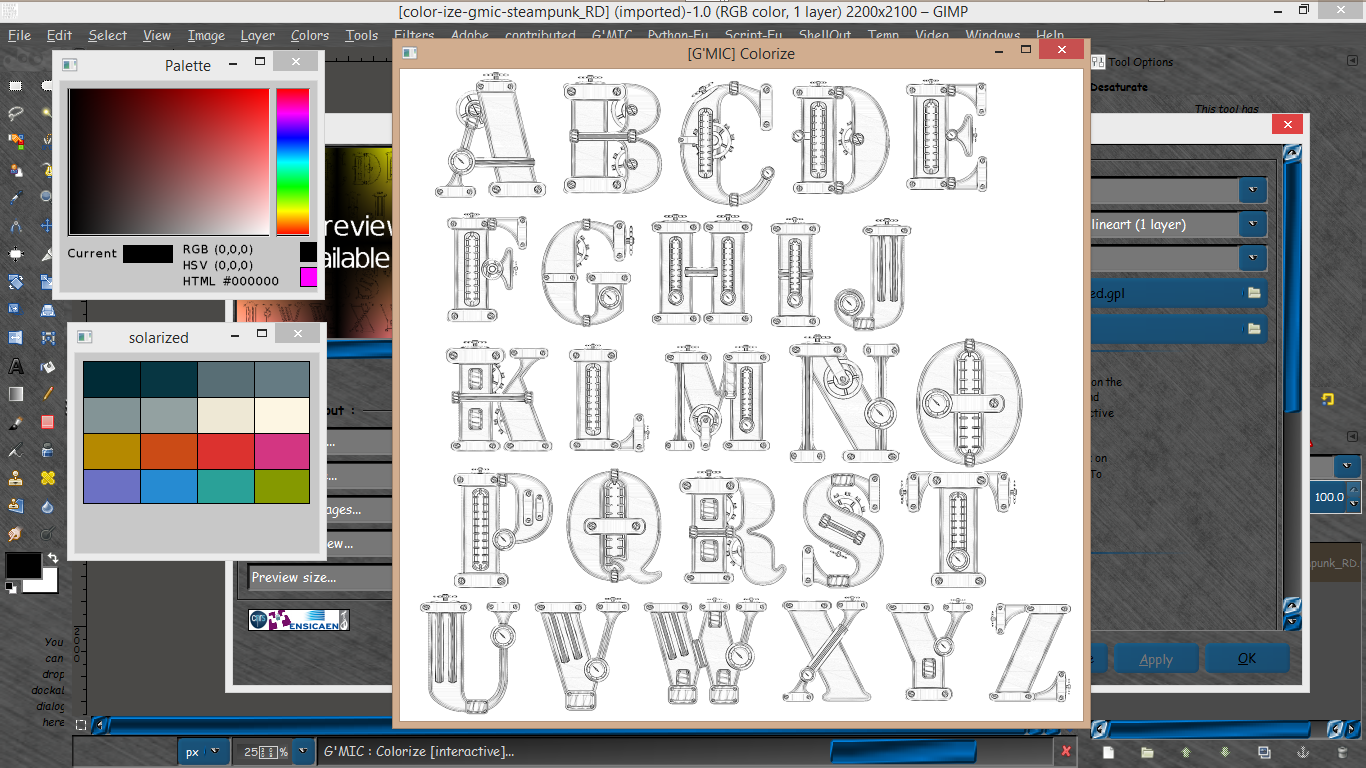Activate the Clone stamp tool
This screenshot has width=1366, height=768.
click(16, 478)
